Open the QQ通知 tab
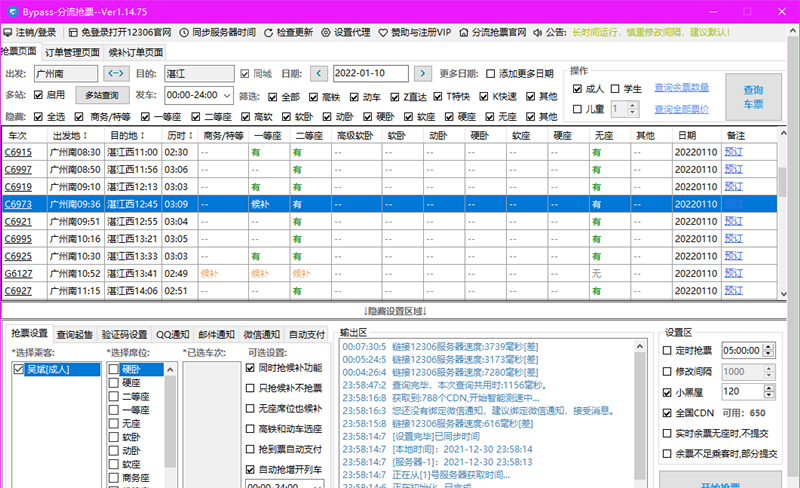 (172, 335)
